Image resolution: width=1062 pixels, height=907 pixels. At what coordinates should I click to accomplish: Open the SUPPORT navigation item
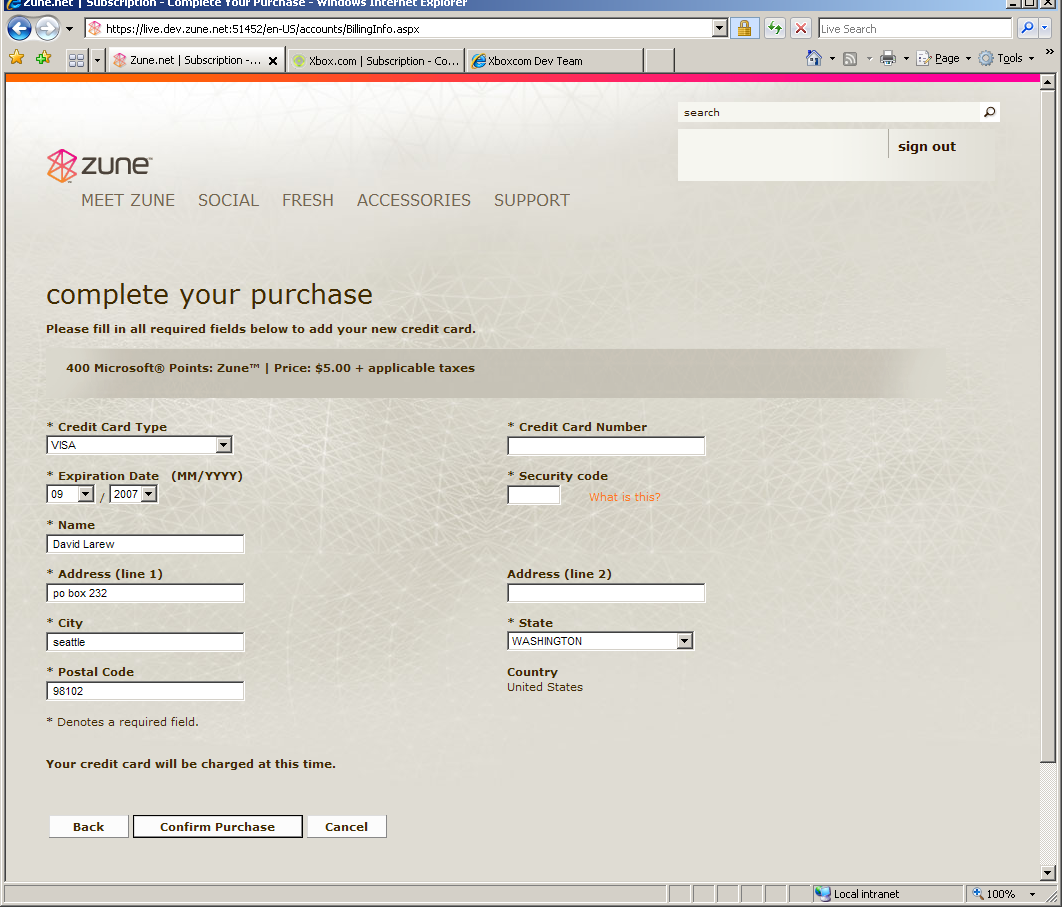532,201
